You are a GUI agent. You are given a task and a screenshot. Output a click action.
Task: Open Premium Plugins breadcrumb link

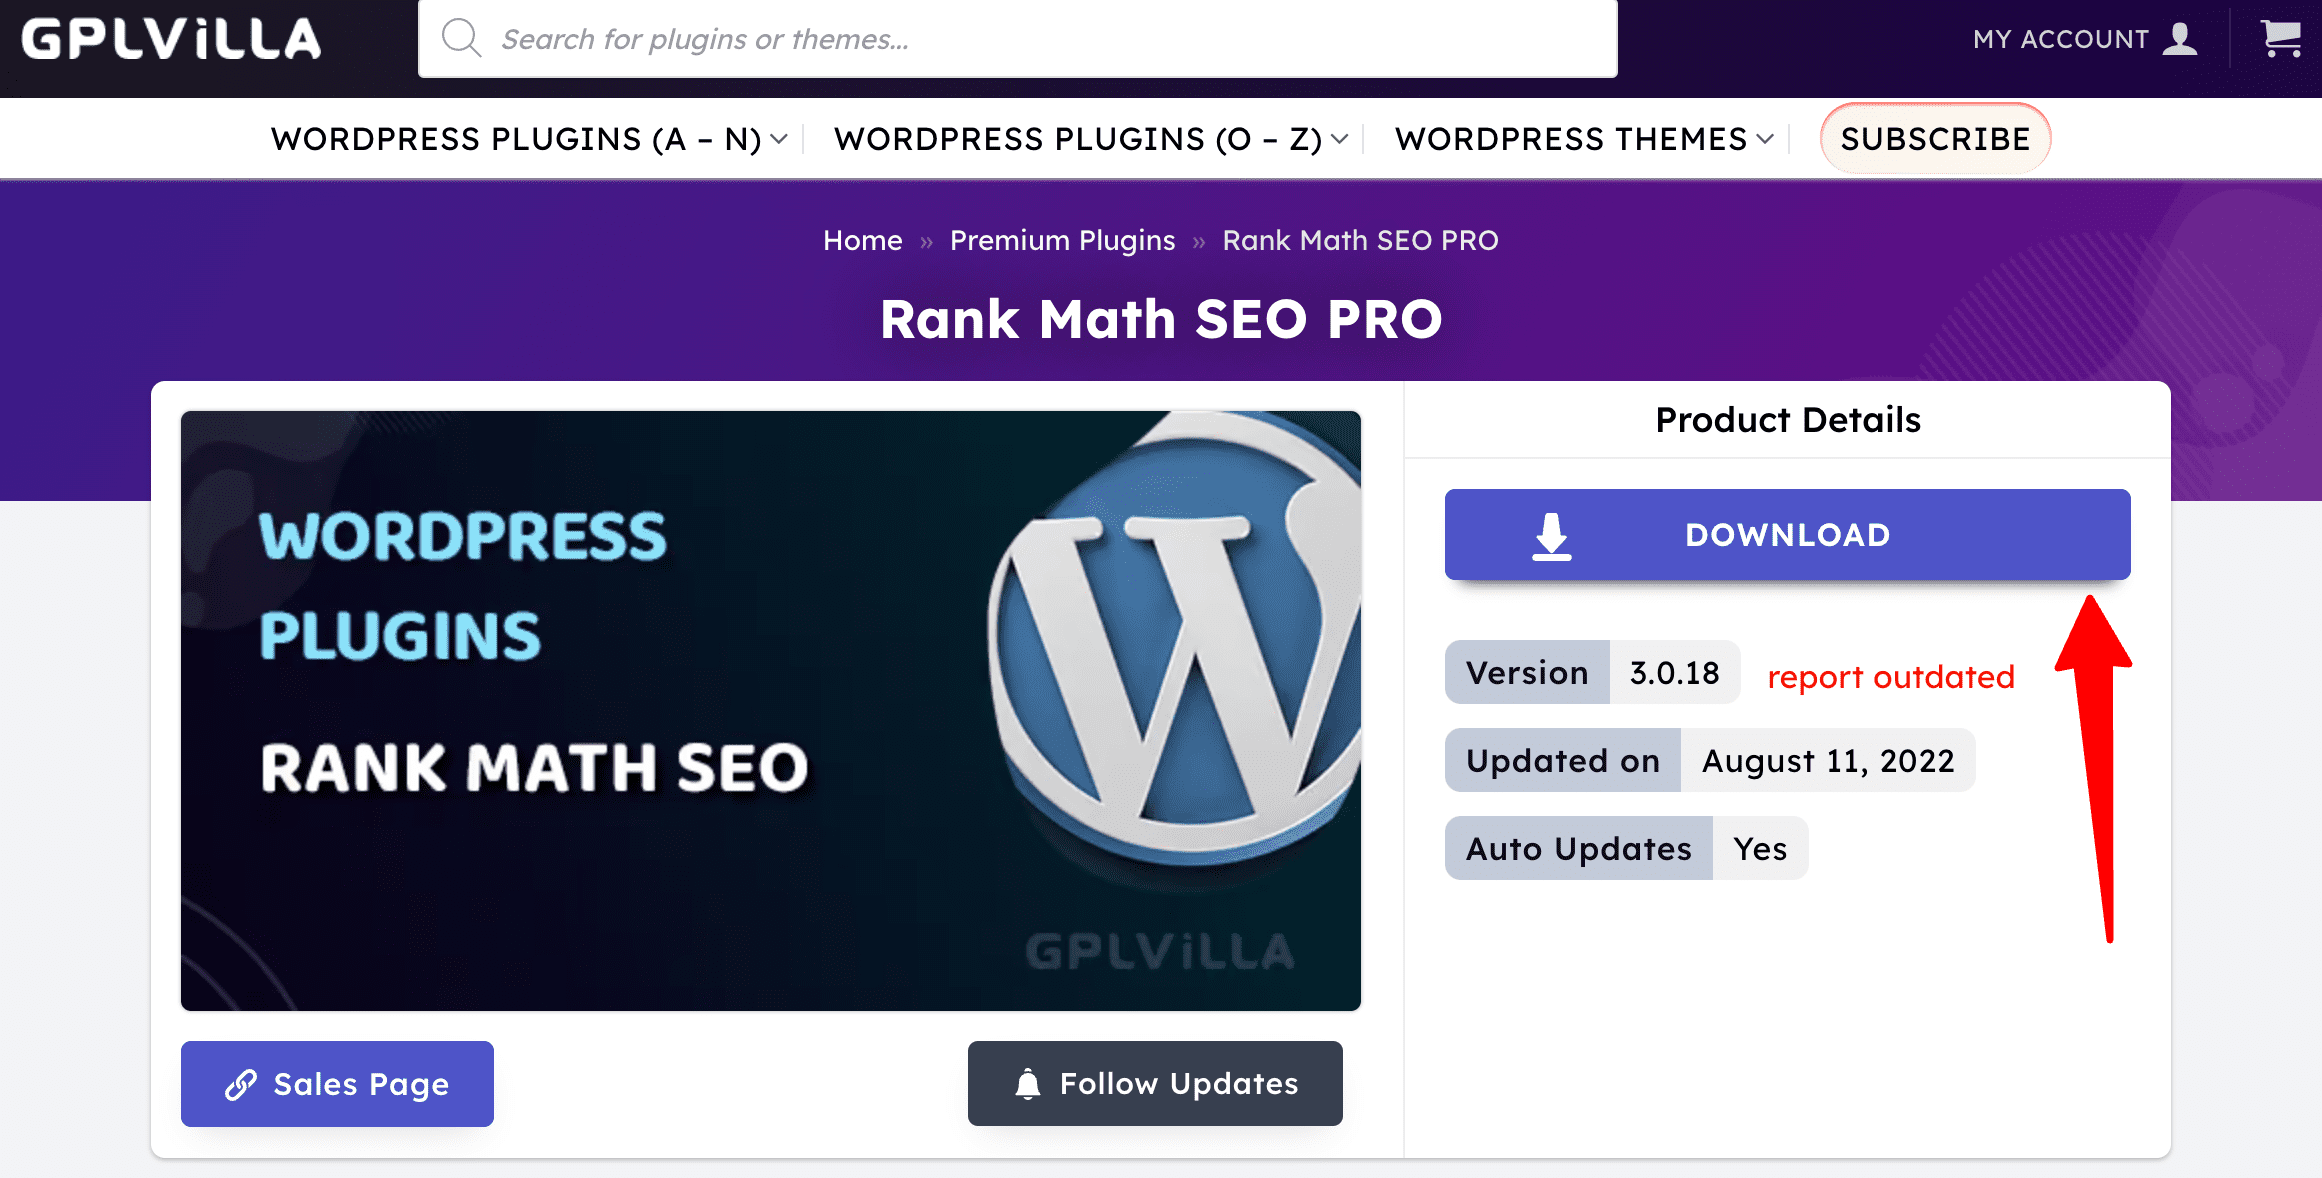pos(1062,240)
